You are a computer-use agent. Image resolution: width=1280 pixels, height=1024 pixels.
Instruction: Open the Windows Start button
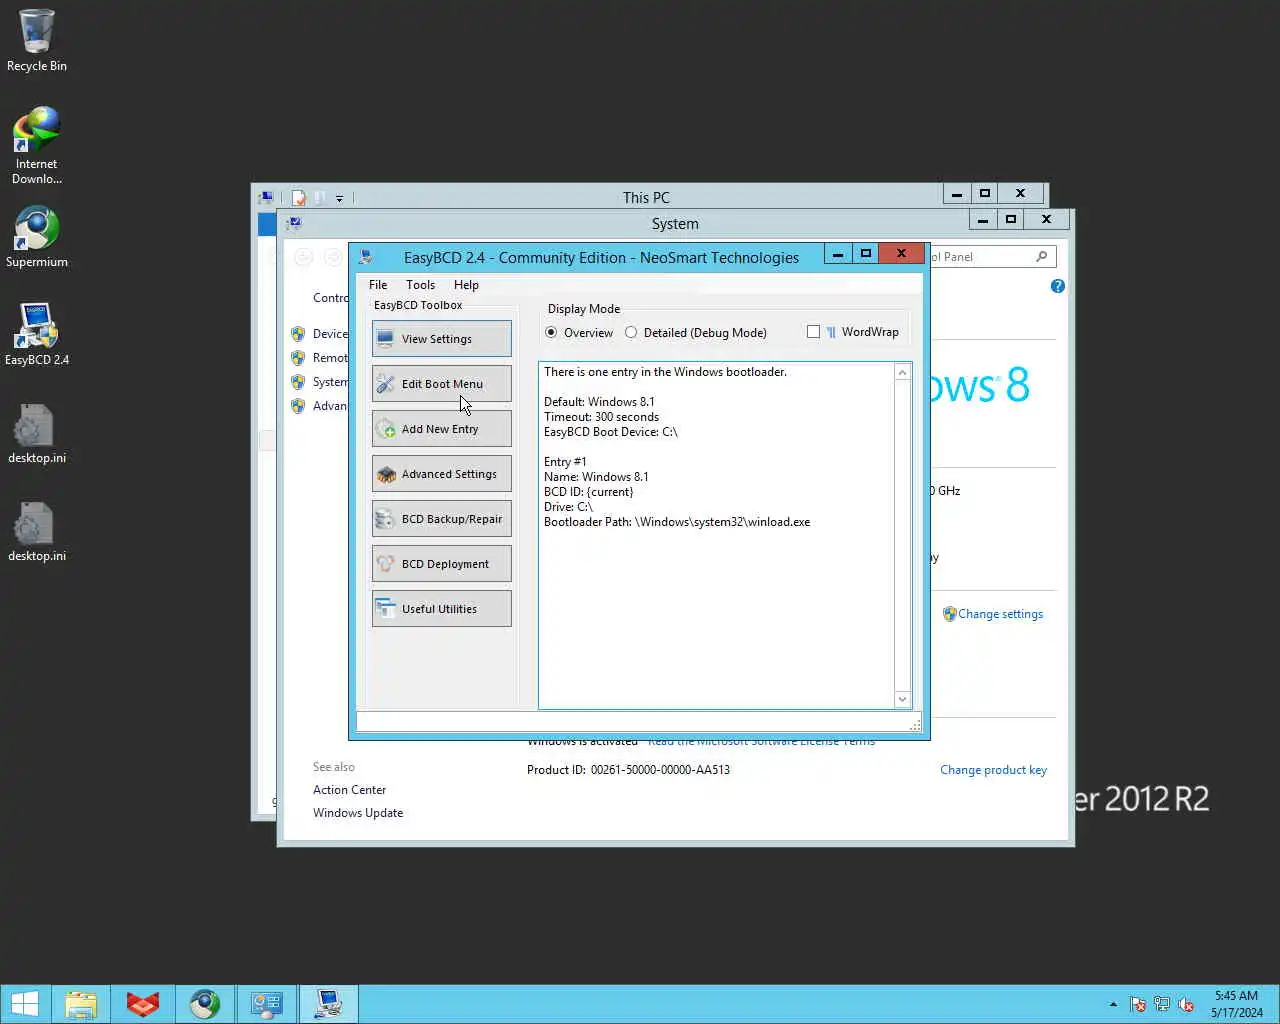pos(24,1004)
